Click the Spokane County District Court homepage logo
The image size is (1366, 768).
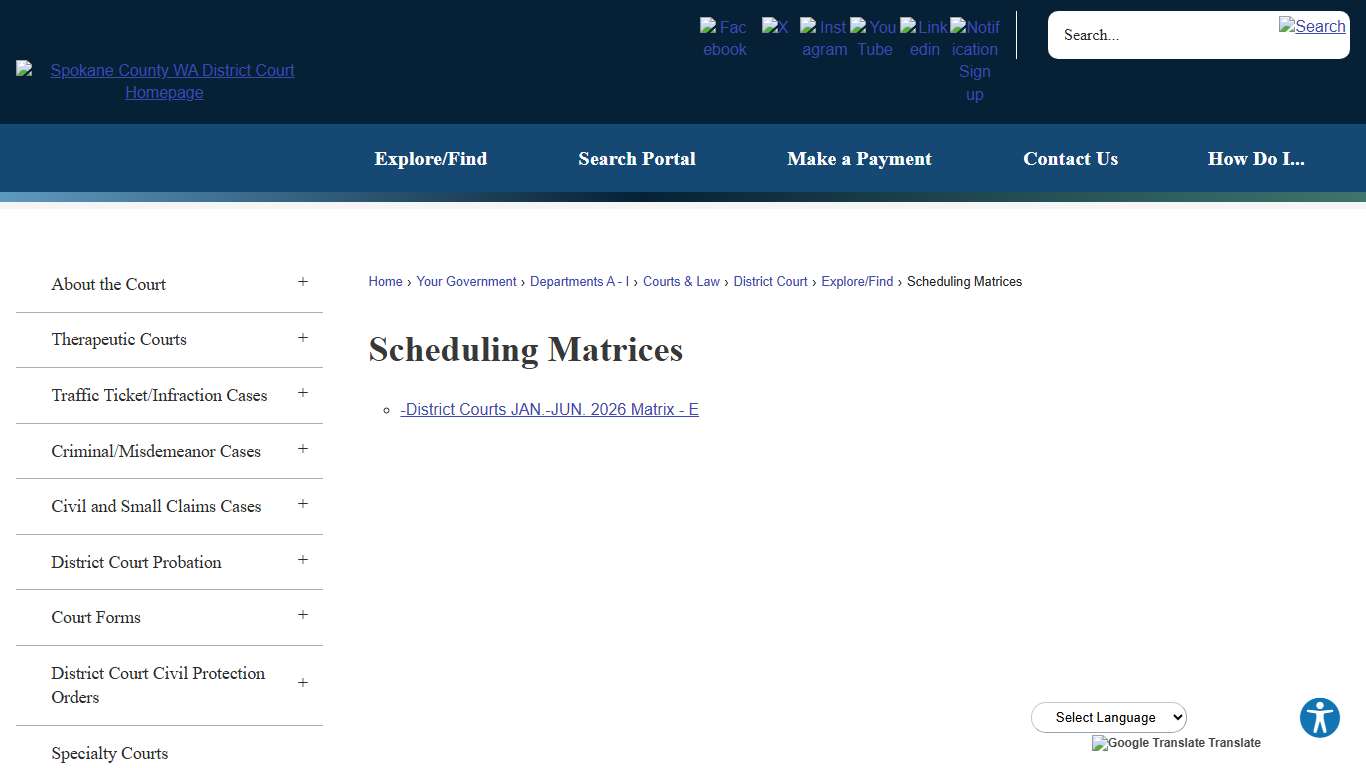(x=164, y=81)
